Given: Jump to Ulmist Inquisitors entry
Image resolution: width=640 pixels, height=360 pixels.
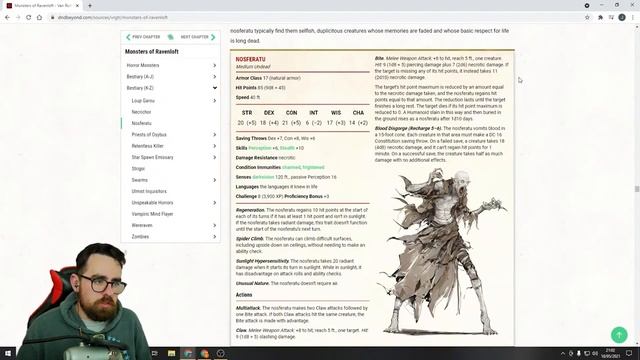Looking at the screenshot, I should pos(149,191).
